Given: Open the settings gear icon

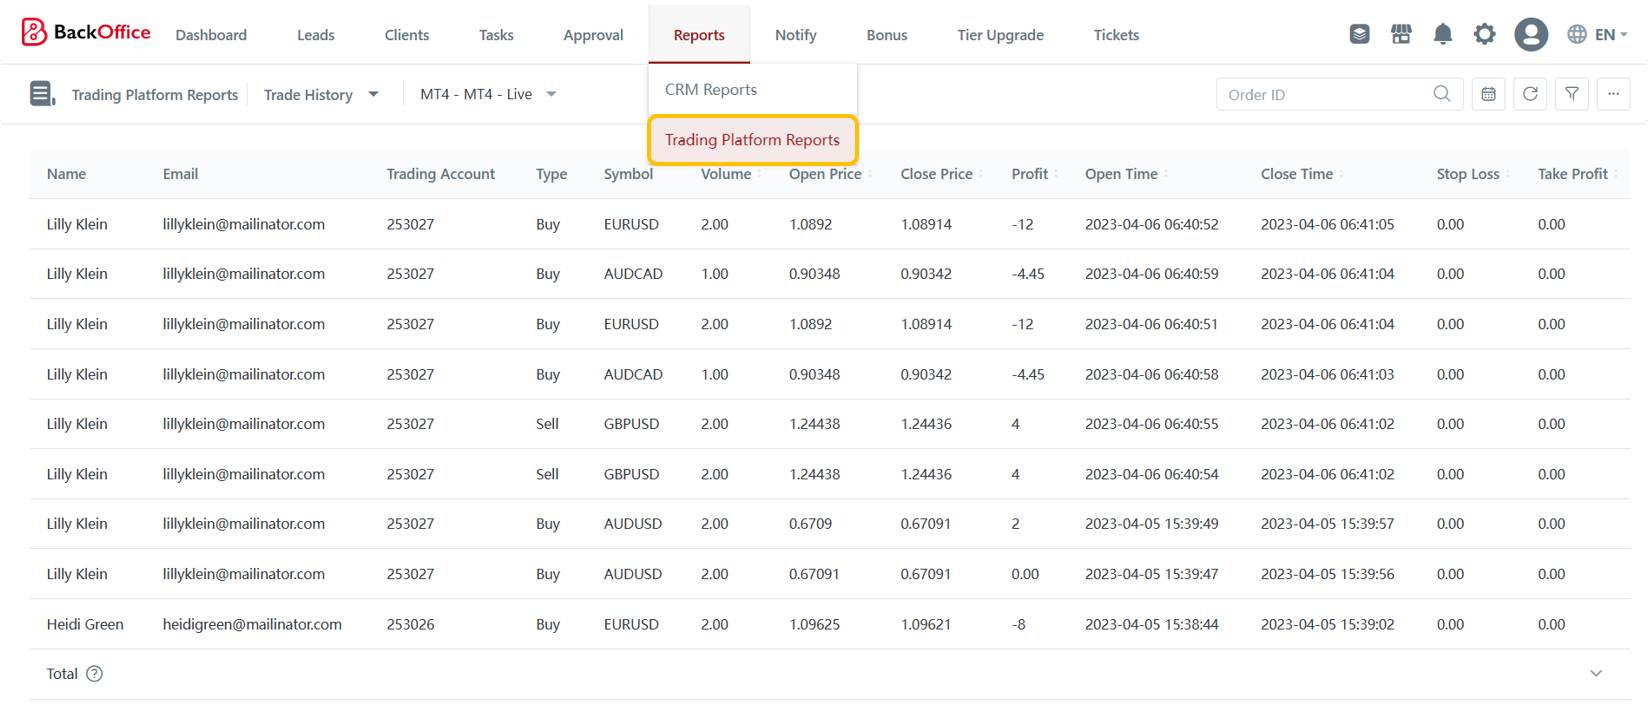Looking at the screenshot, I should [1484, 34].
